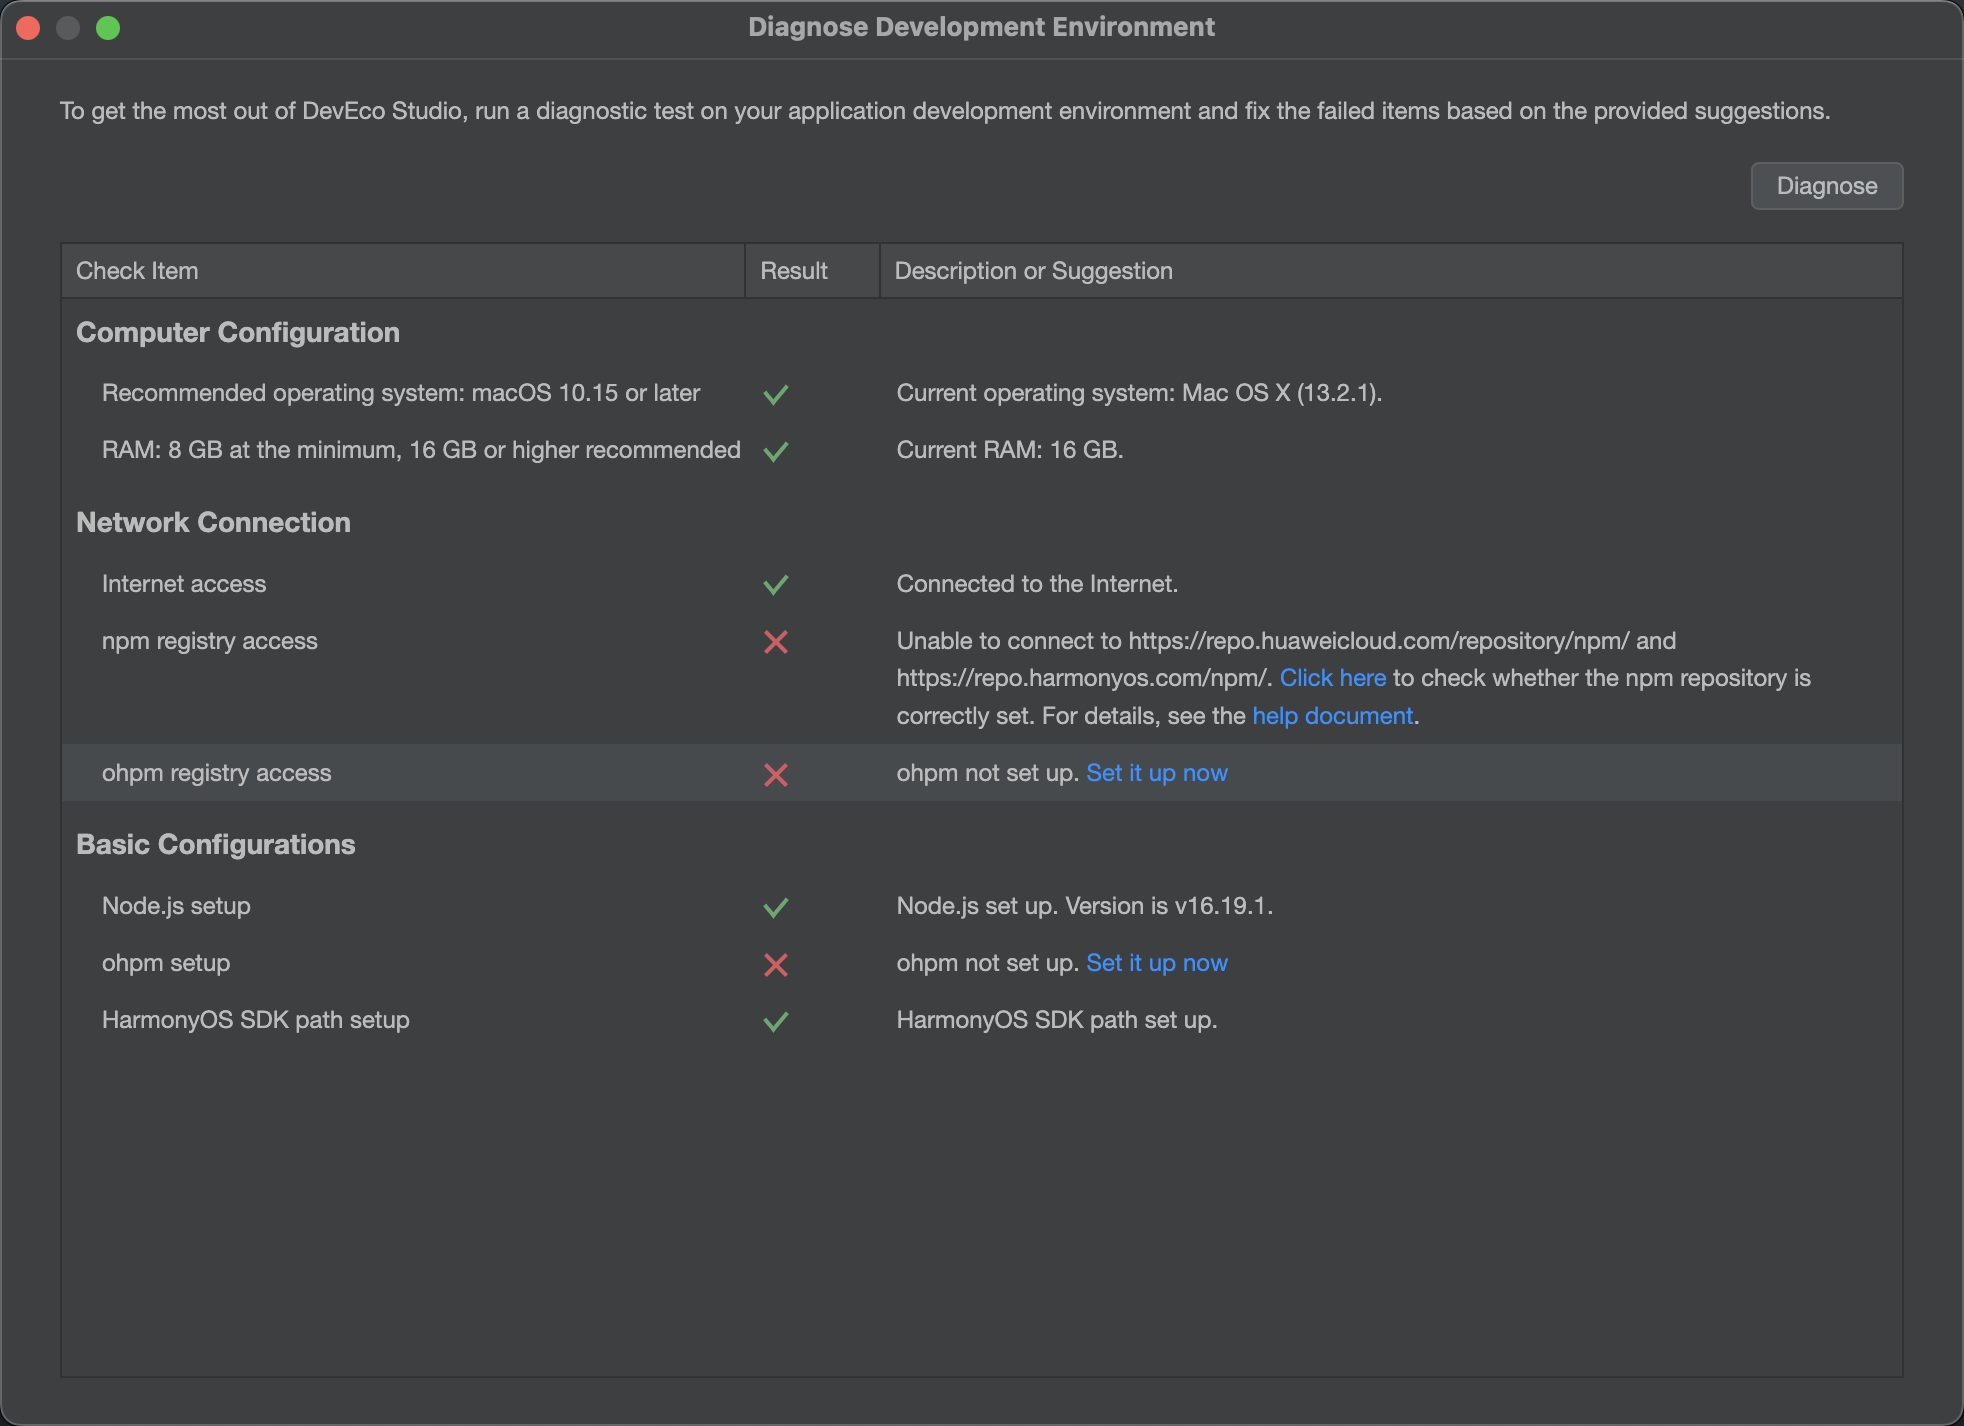Click 'Set it up now' for ohpm setup
The width and height of the screenshot is (1964, 1426).
tap(1156, 963)
